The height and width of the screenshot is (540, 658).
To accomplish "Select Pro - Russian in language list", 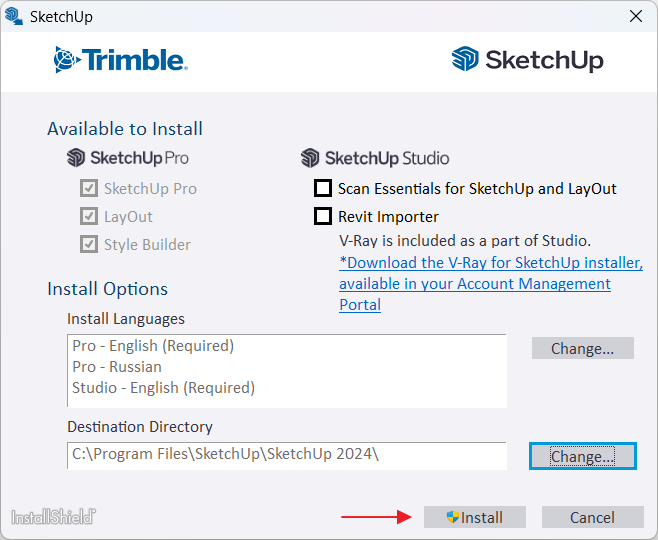I will (117, 367).
